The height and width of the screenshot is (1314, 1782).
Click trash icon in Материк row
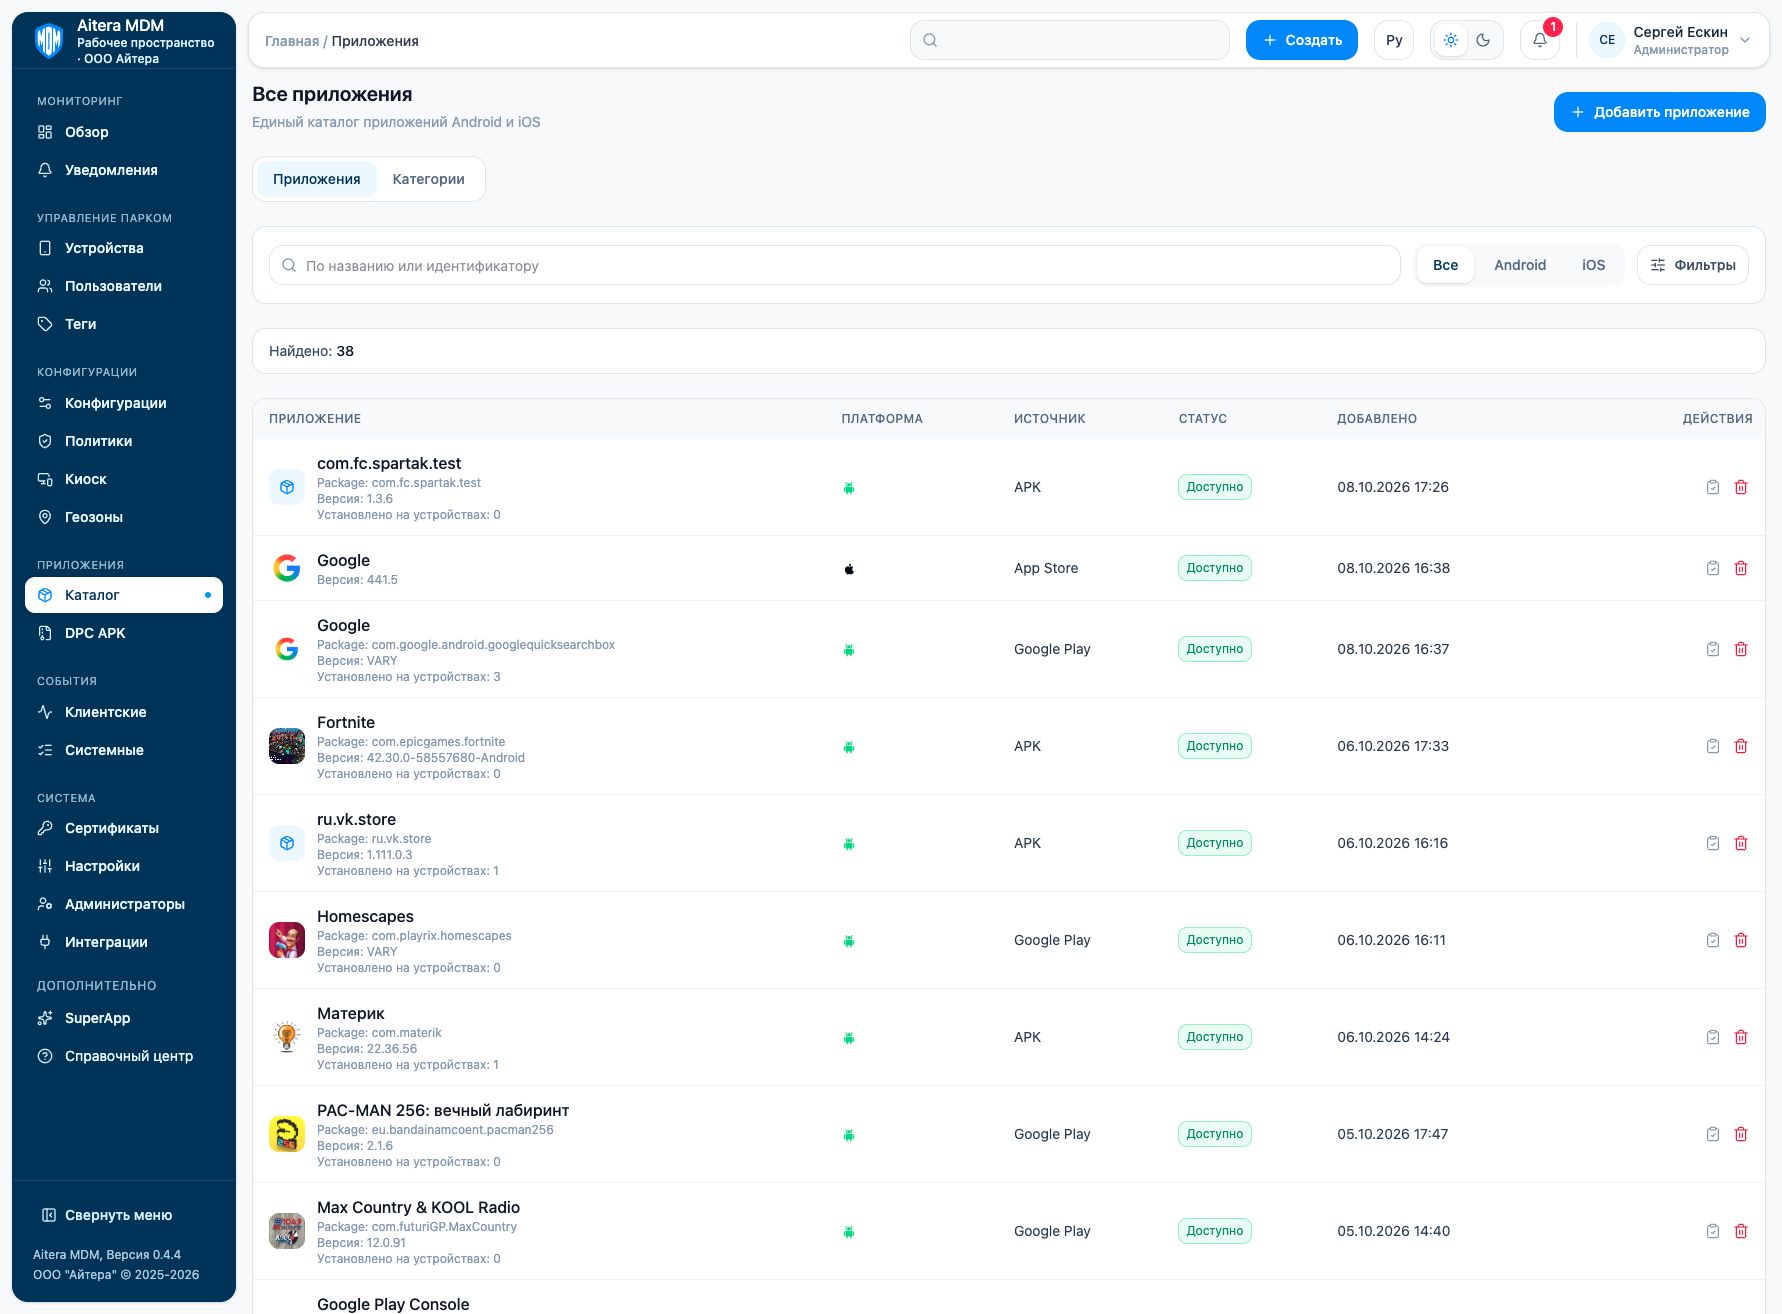pos(1741,1037)
